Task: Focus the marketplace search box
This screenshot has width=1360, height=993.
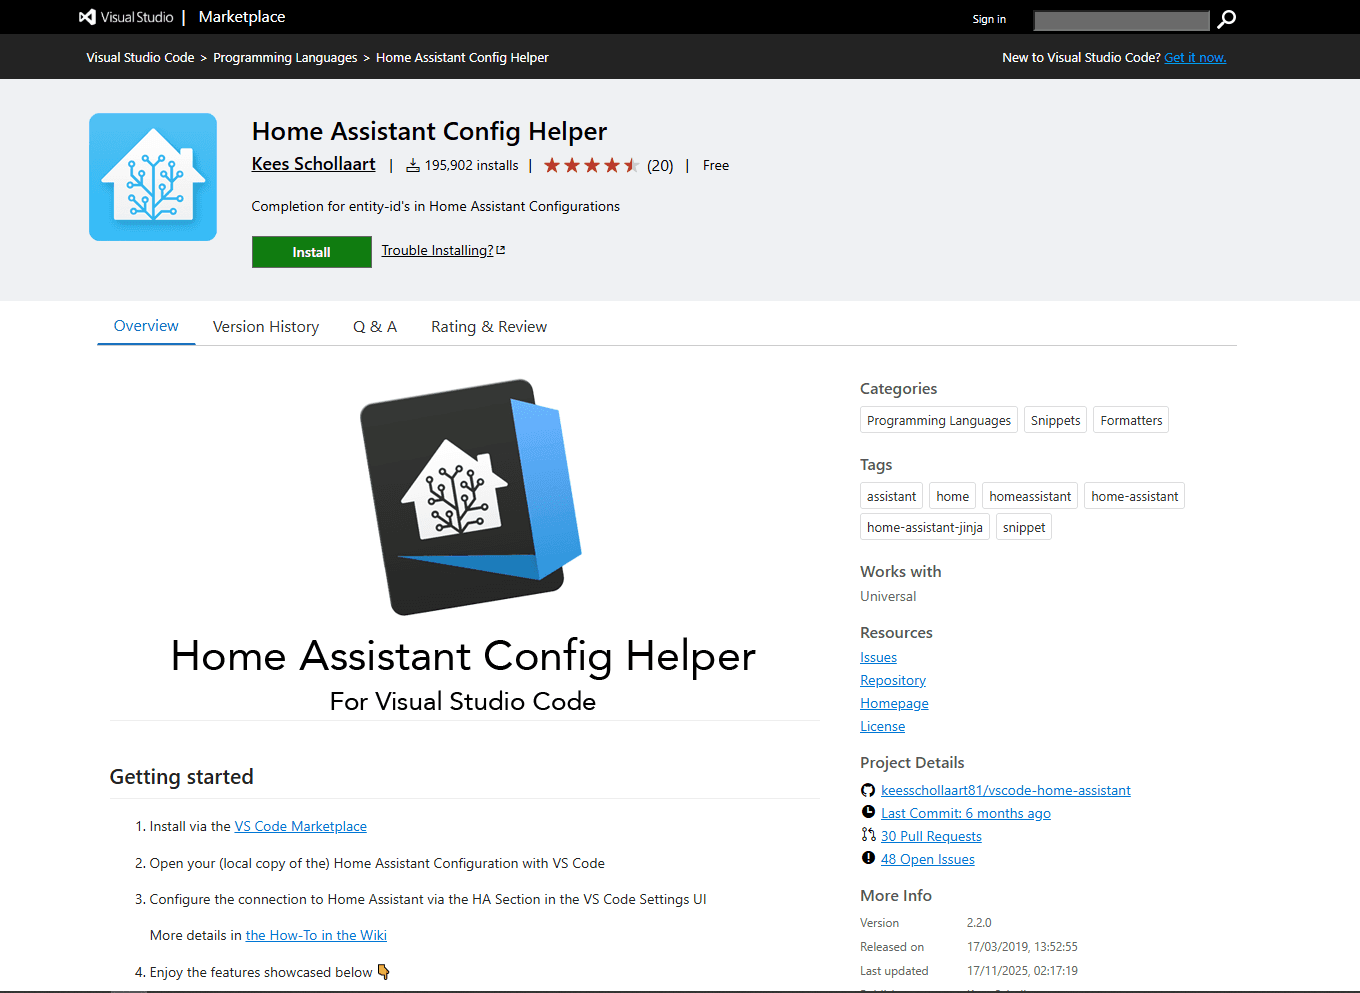Action: pos(1122,20)
